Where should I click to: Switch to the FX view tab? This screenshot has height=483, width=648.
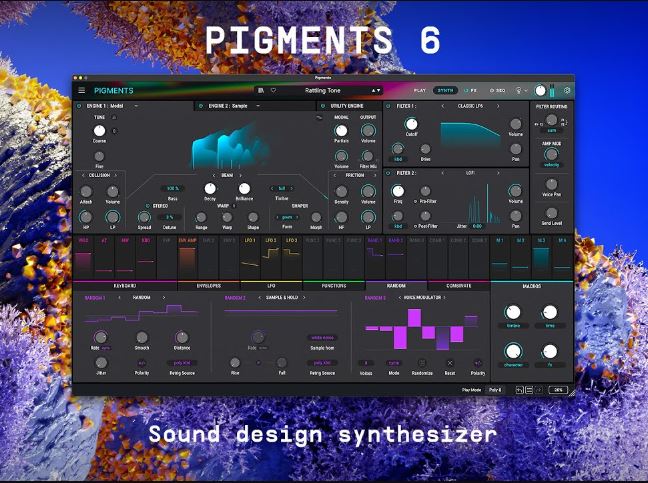tap(471, 90)
